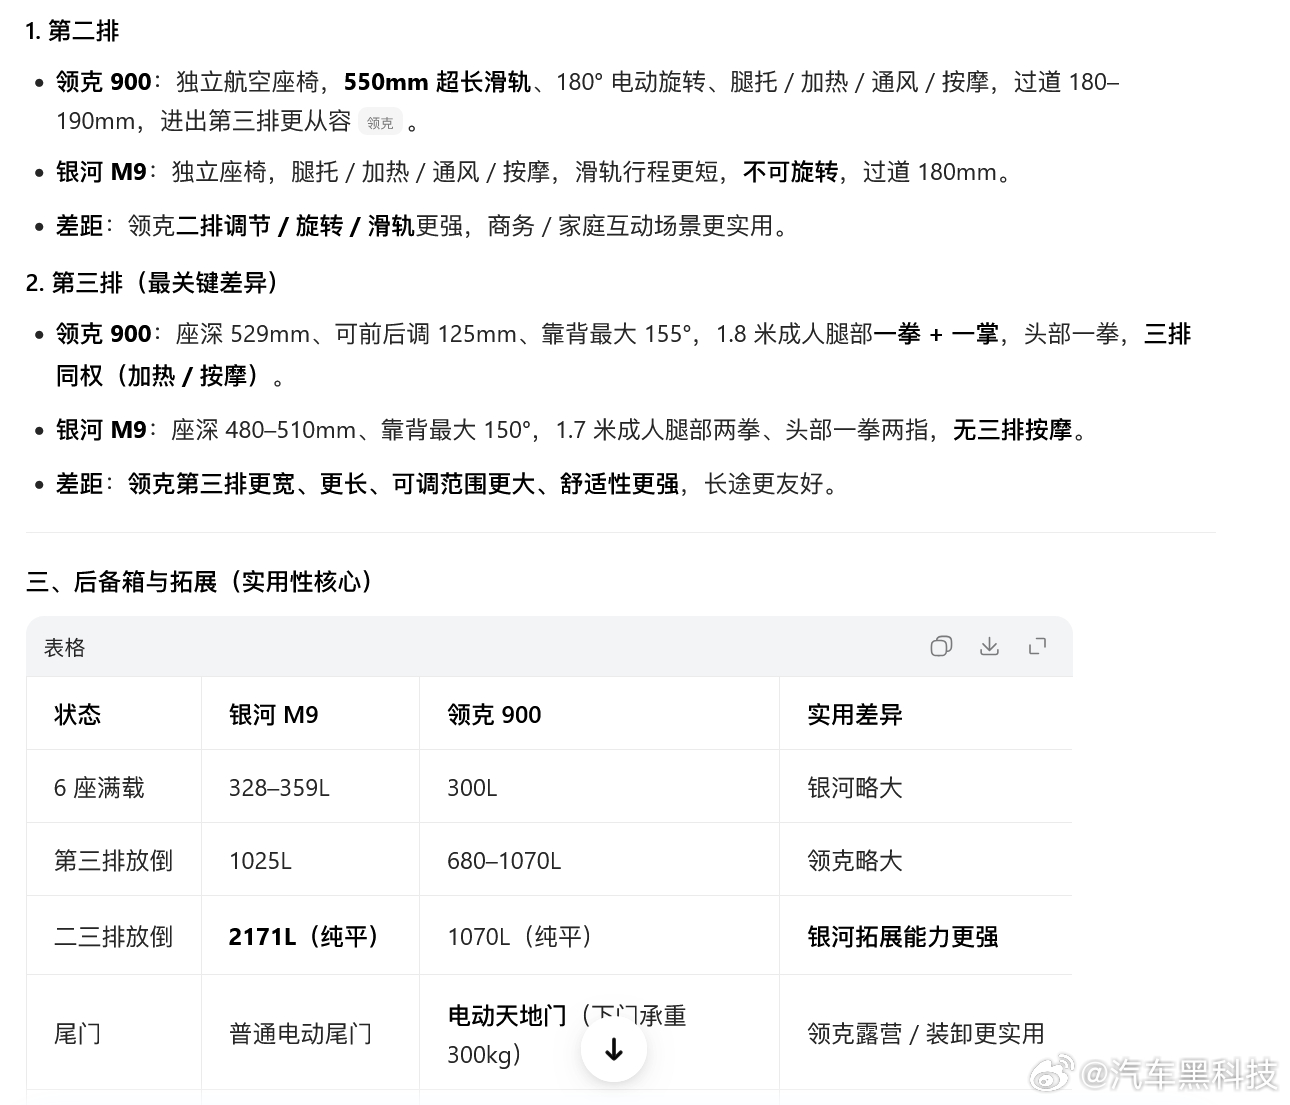Click the 状态 column header
Screen dimensions: 1290x1105
pos(77,714)
